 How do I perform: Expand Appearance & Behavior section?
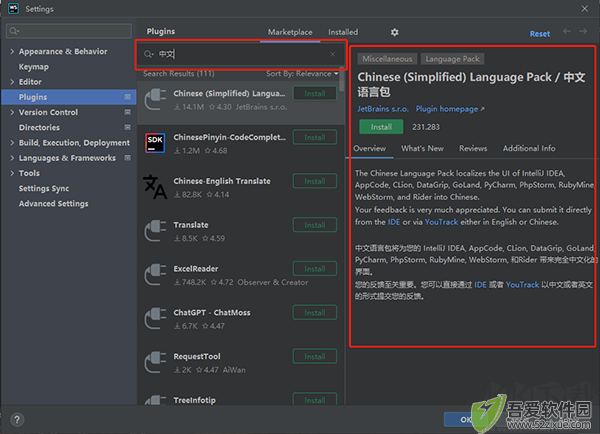(12, 51)
